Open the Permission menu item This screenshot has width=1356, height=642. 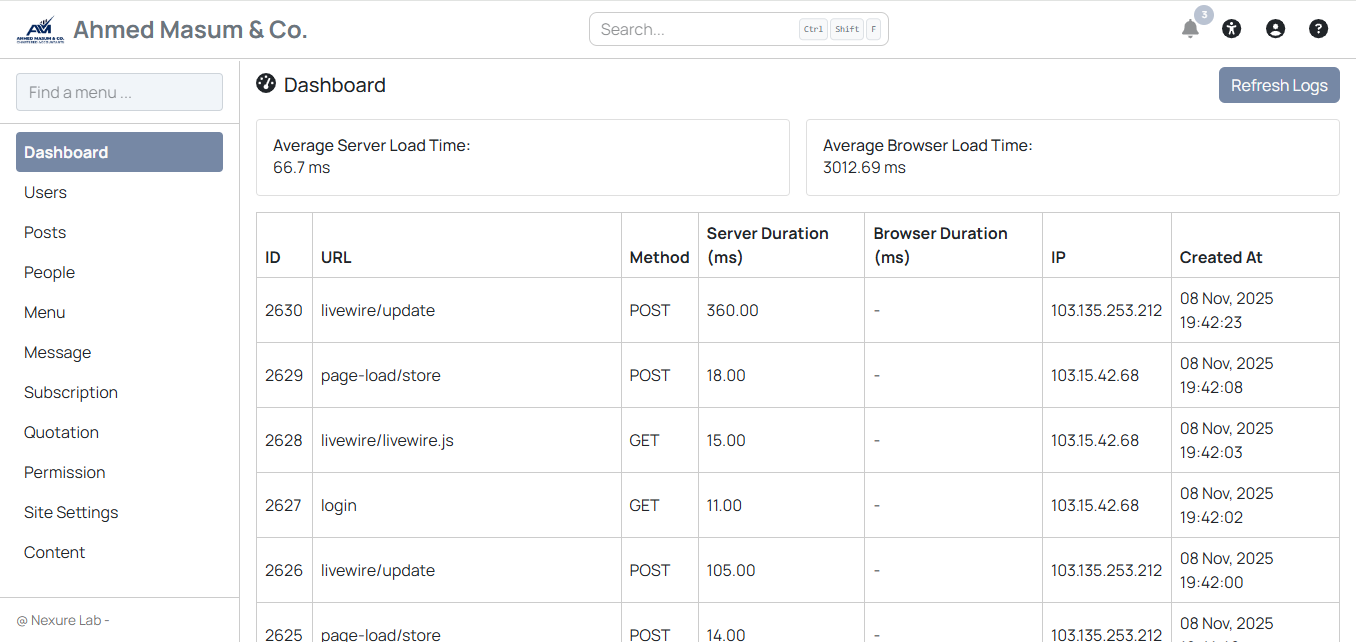click(x=65, y=472)
